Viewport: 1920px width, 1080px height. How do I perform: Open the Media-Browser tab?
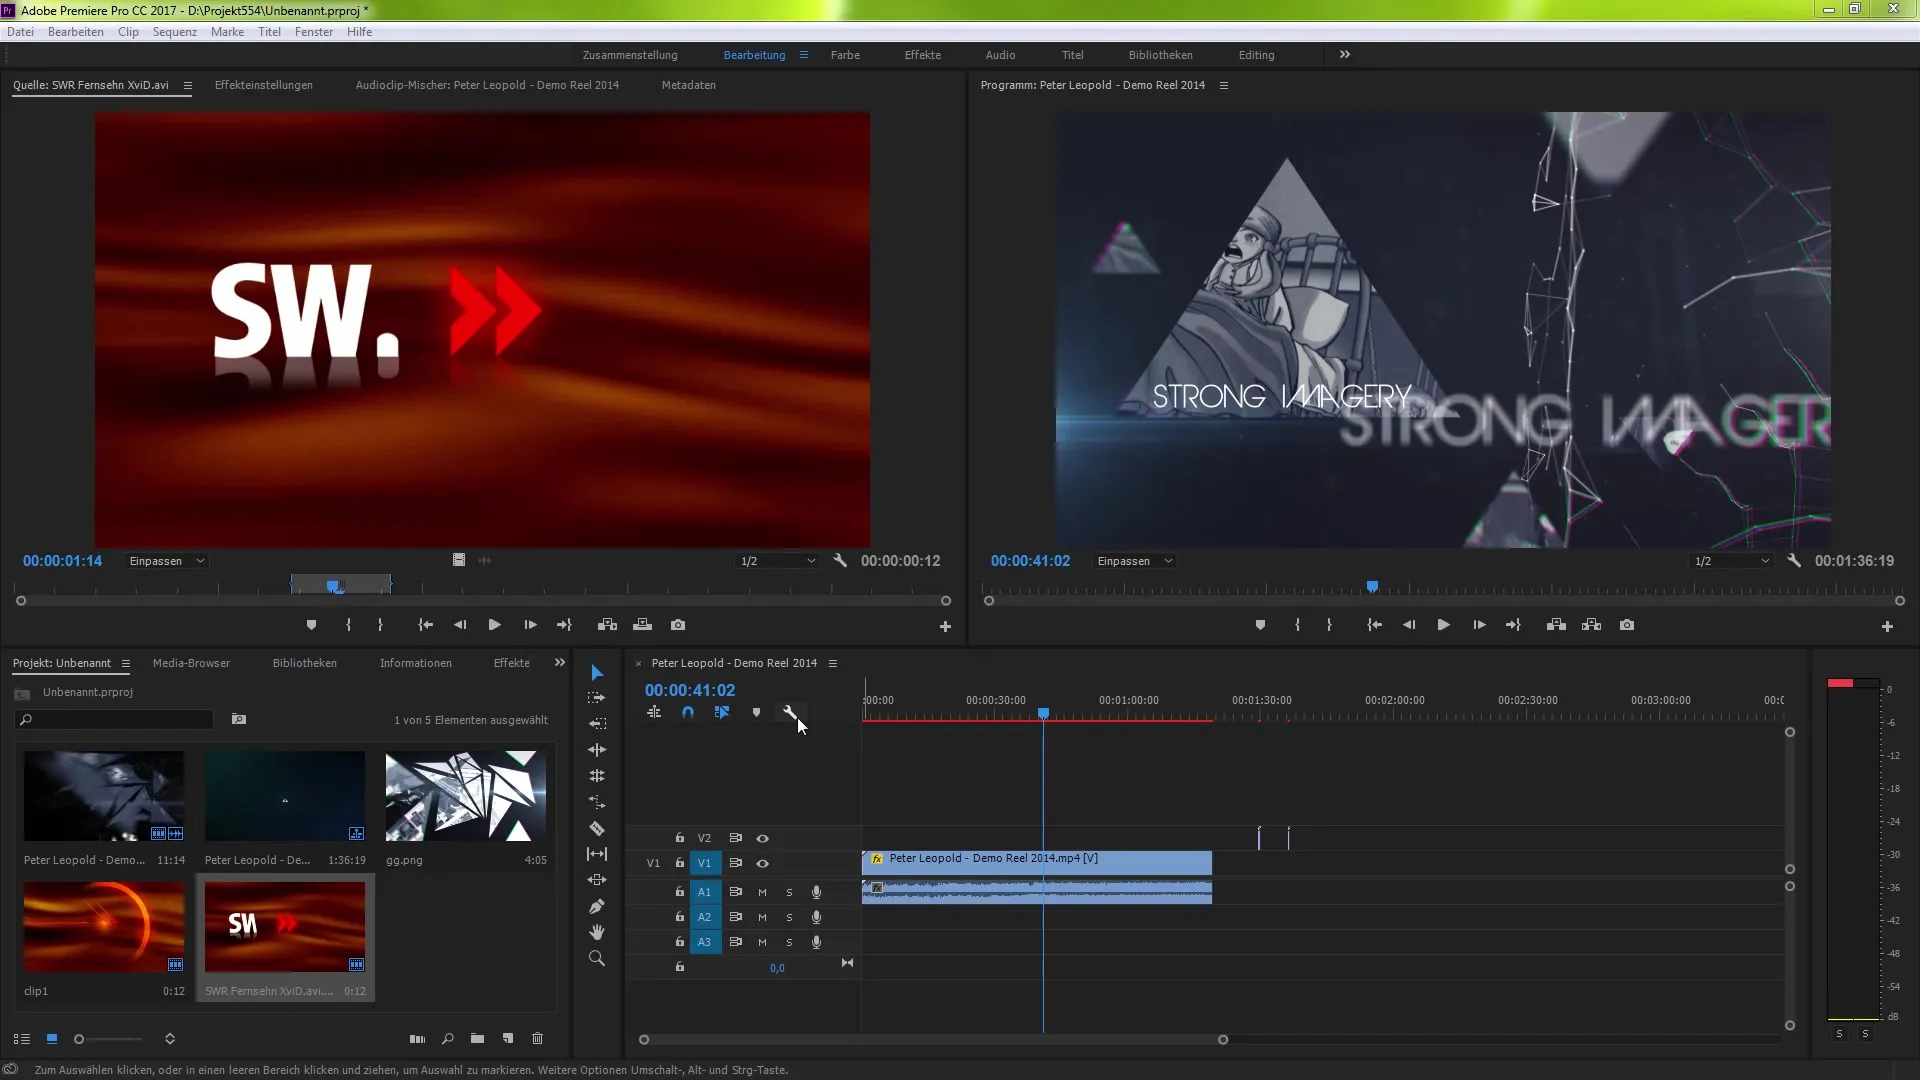click(x=191, y=663)
